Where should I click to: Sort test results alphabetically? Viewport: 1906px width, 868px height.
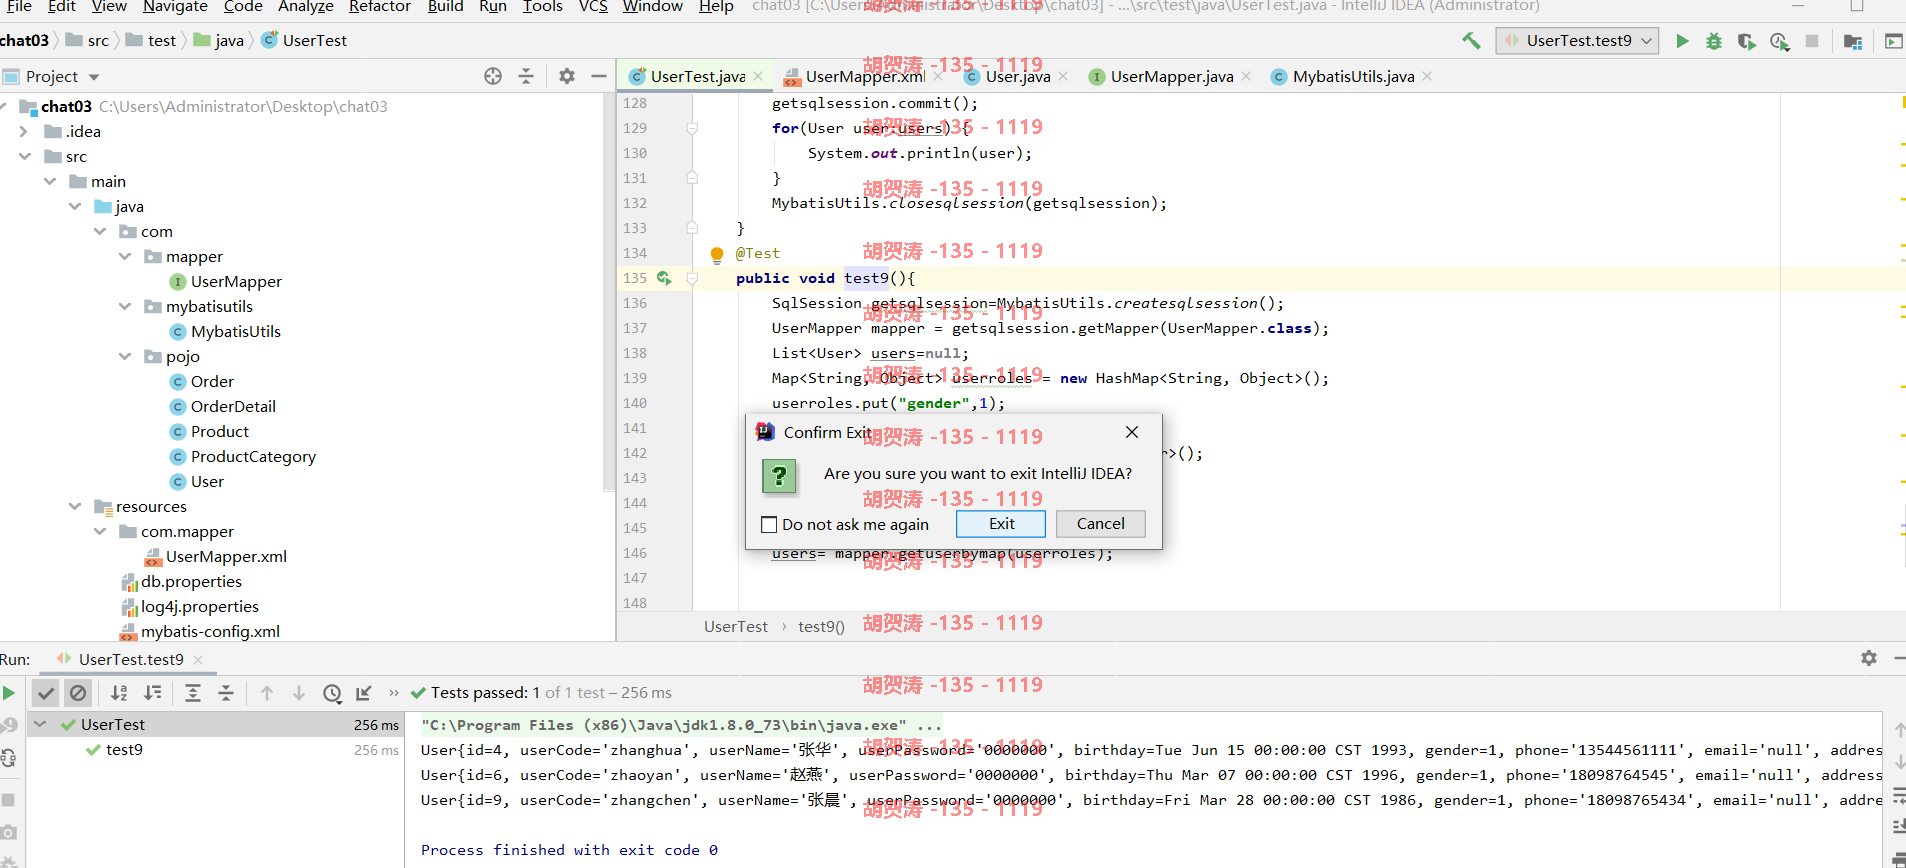click(x=119, y=693)
